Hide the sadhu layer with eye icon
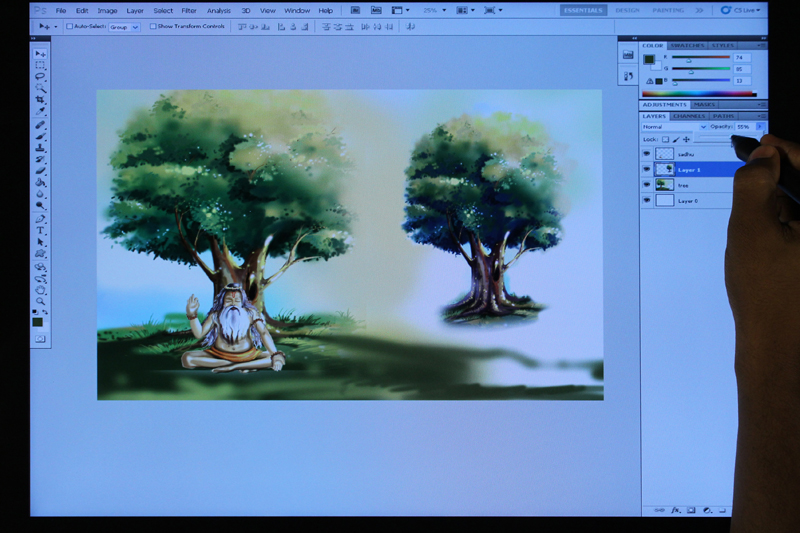Image resolution: width=800 pixels, height=533 pixels. [646, 154]
